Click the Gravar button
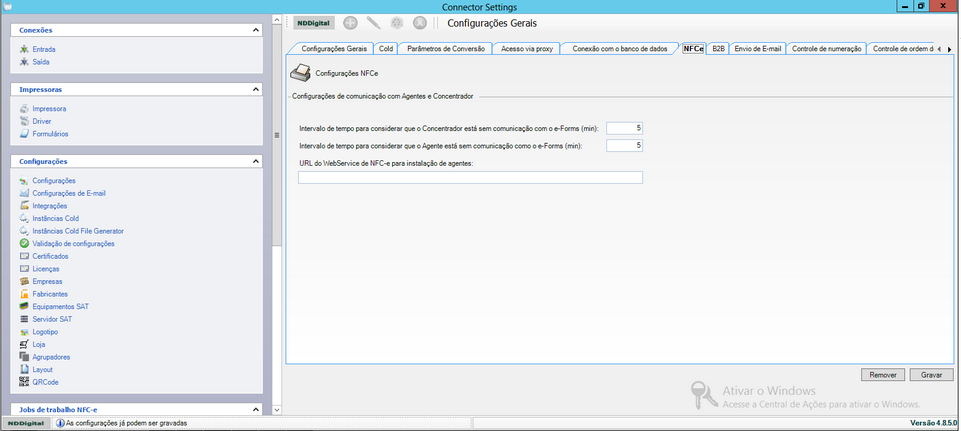The width and height of the screenshot is (961, 431). coord(932,375)
